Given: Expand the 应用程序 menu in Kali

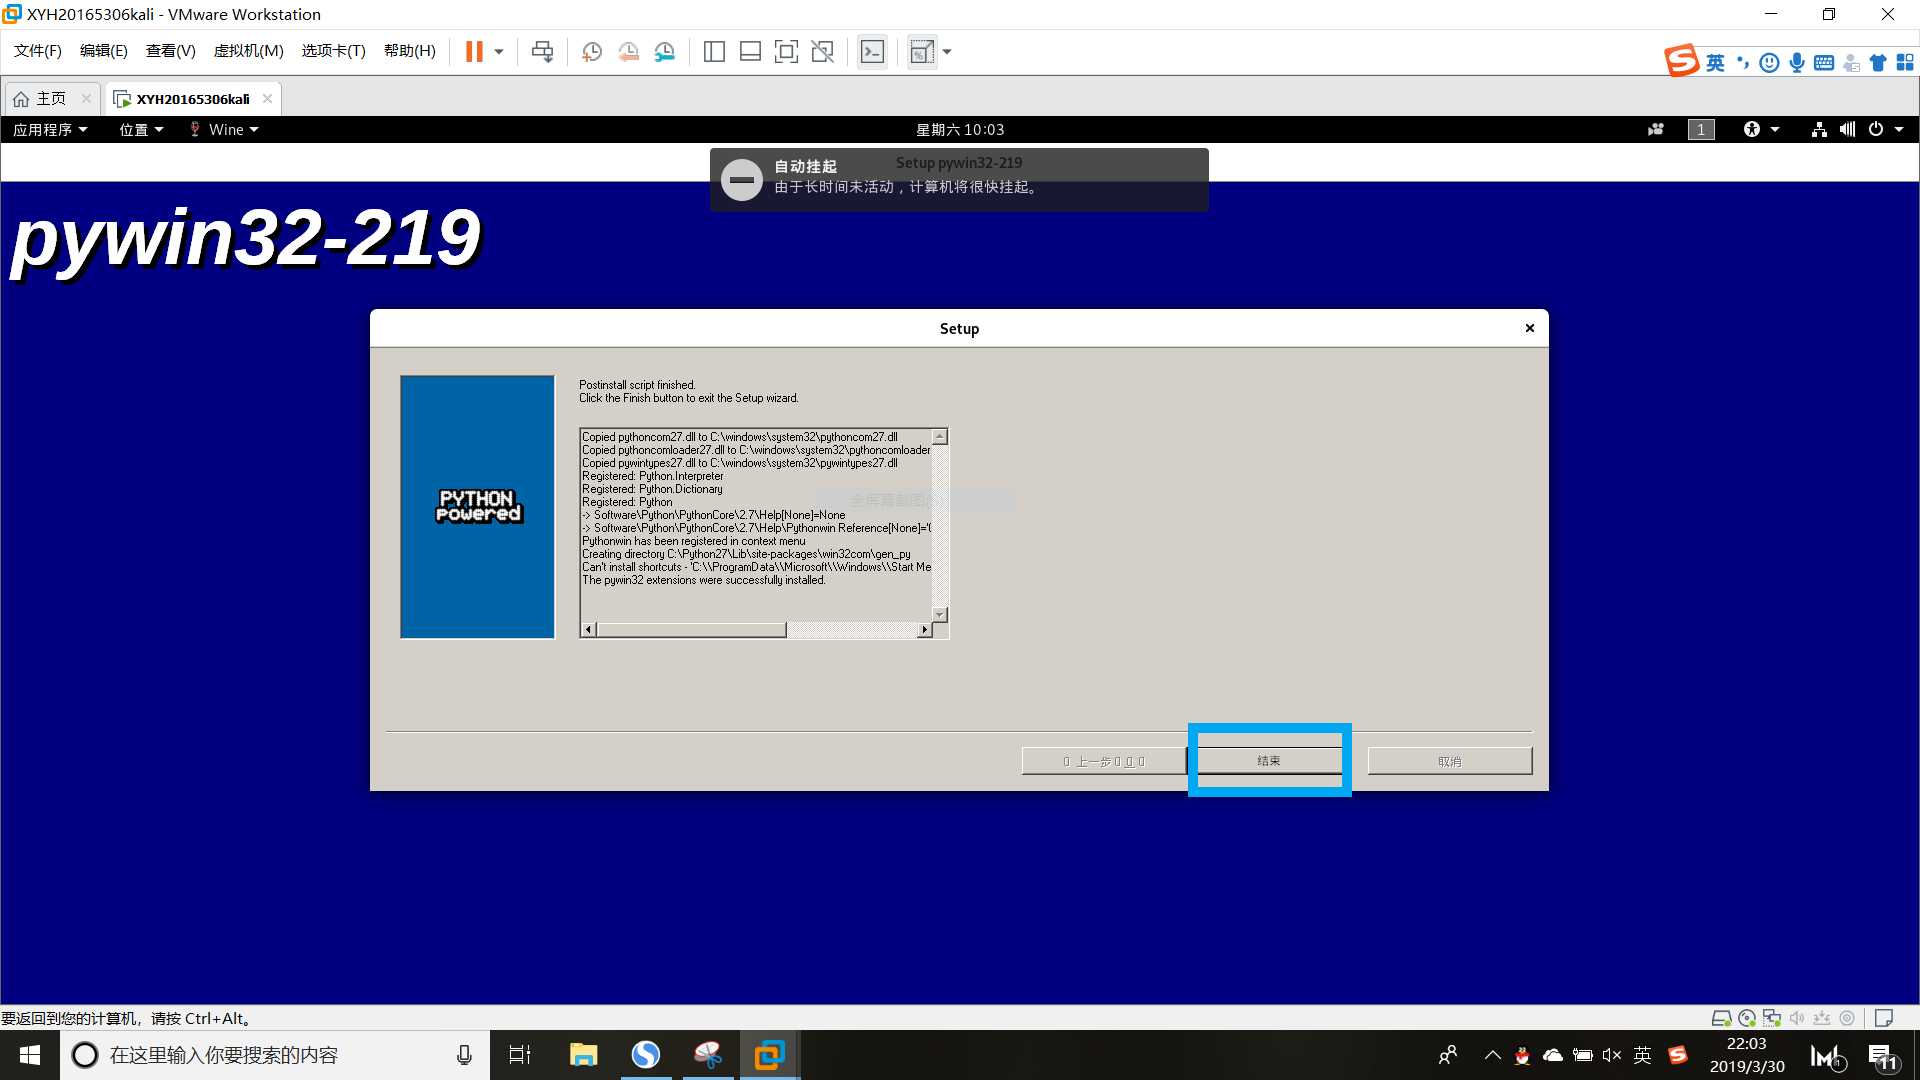Looking at the screenshot, I should tap(50, 129).
